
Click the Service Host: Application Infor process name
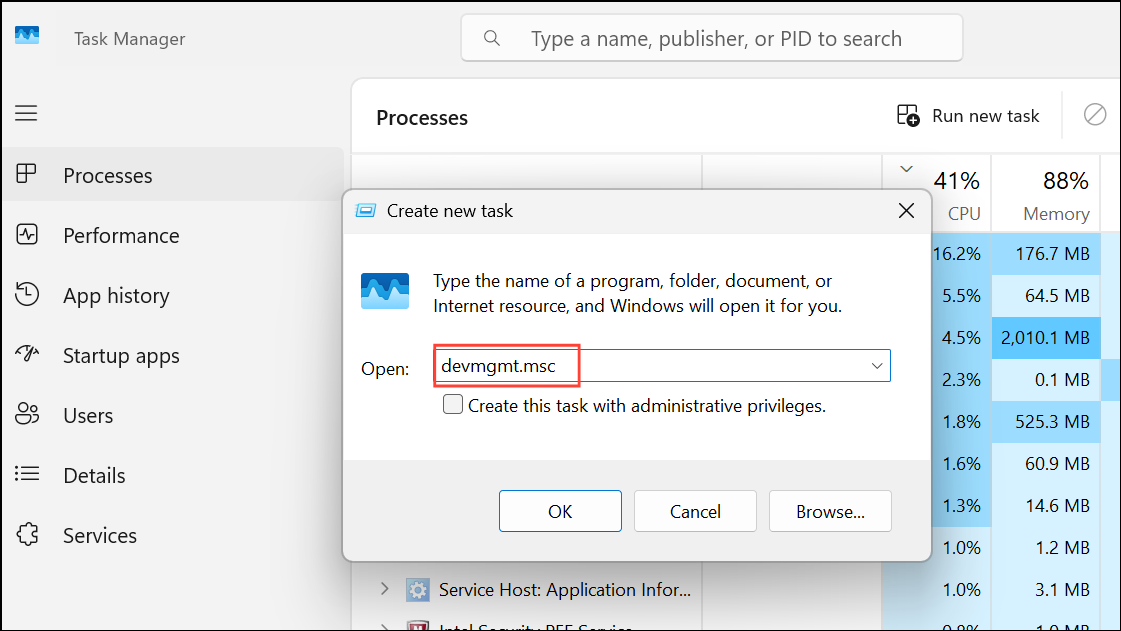click(x=565, y=590)
